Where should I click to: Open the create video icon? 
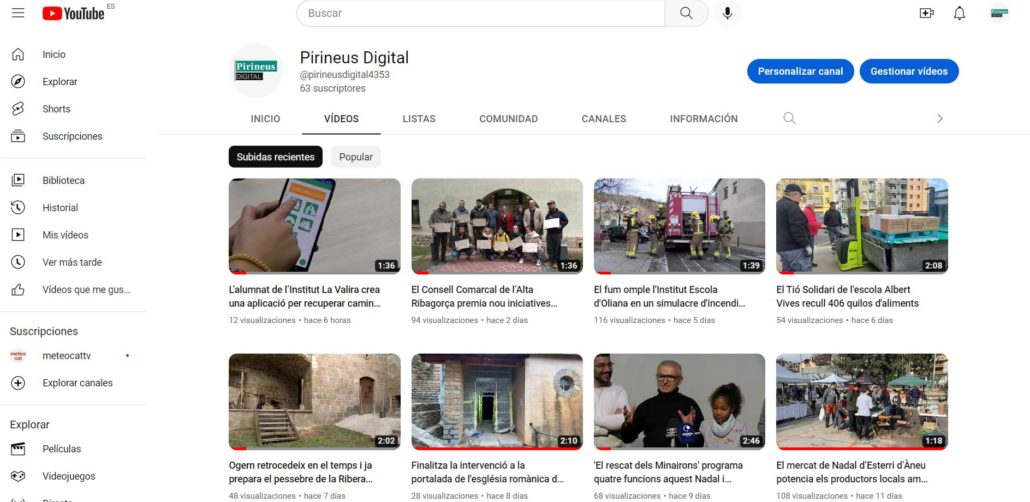pyautogui.click(x=926, y=13)
